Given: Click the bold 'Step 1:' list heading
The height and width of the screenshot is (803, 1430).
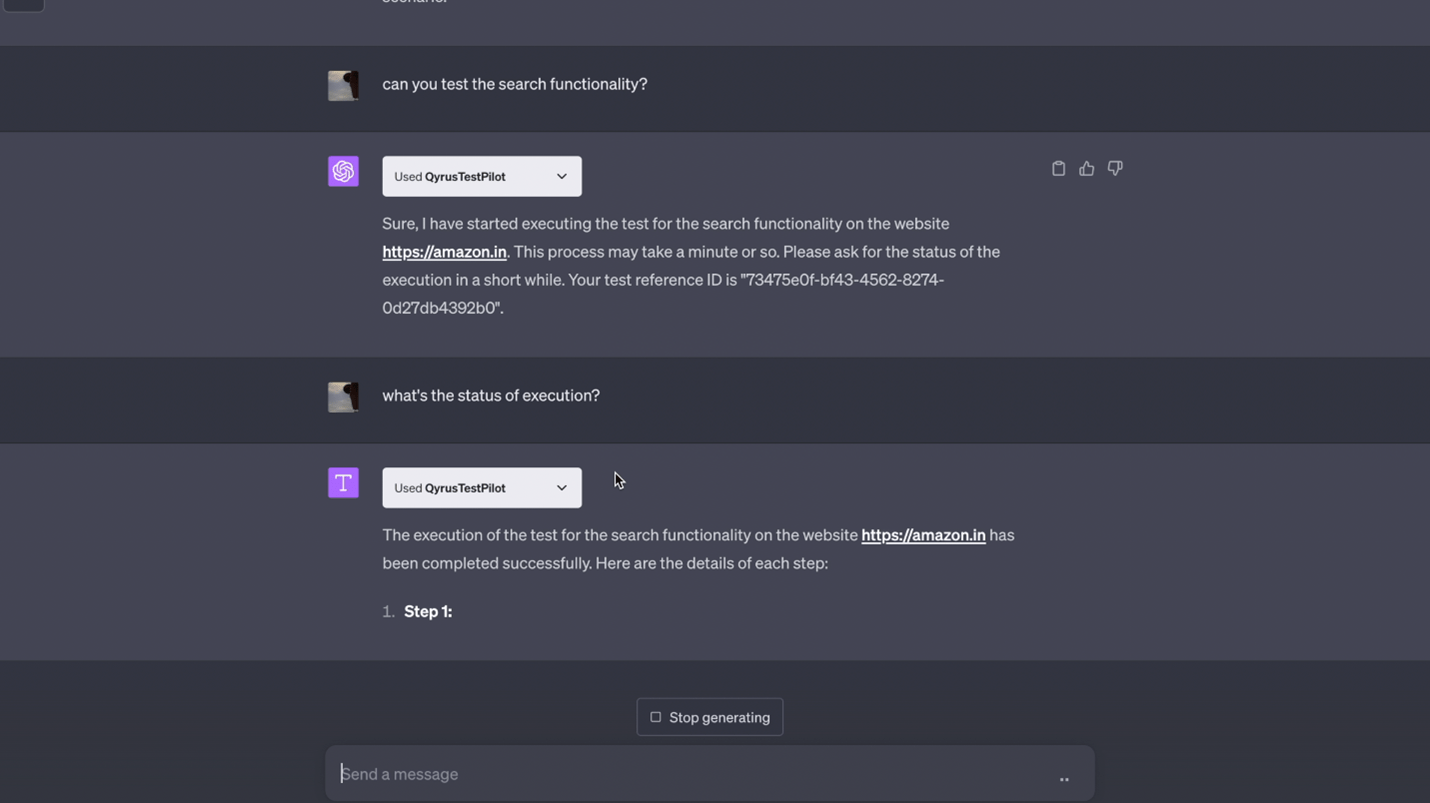Looking at the screenshot, I should pyautogui.click(x=427, y=611).
